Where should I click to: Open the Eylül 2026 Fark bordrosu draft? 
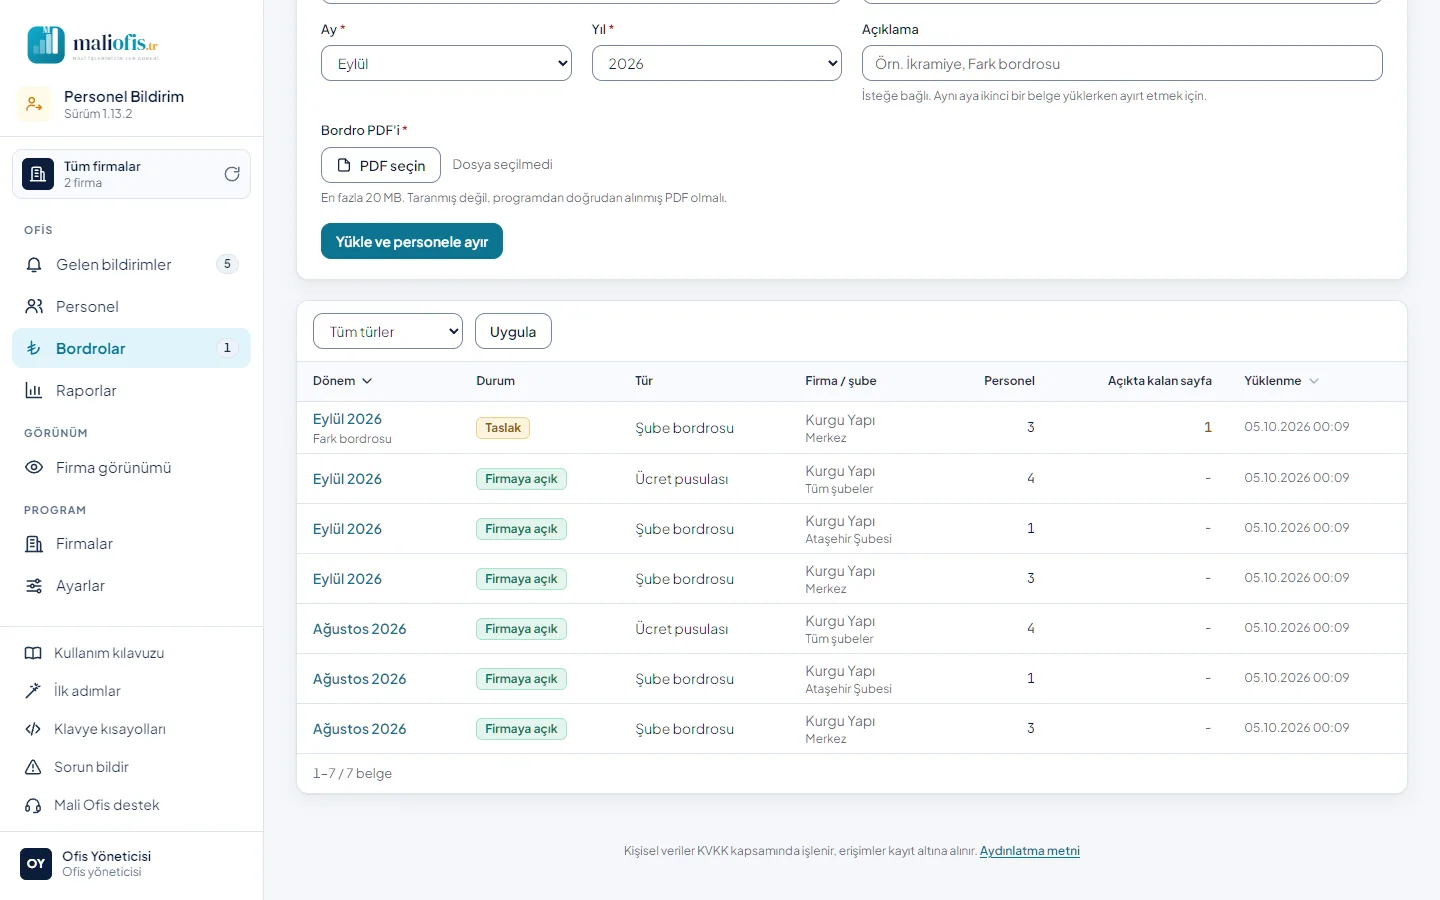(347, 419)
